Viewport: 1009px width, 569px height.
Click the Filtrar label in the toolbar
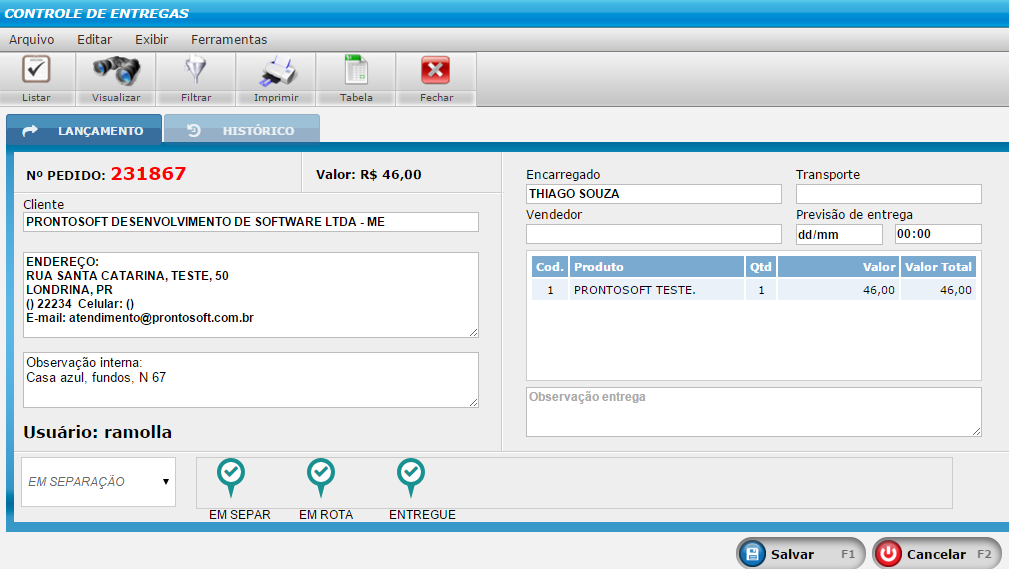(196, 97)
